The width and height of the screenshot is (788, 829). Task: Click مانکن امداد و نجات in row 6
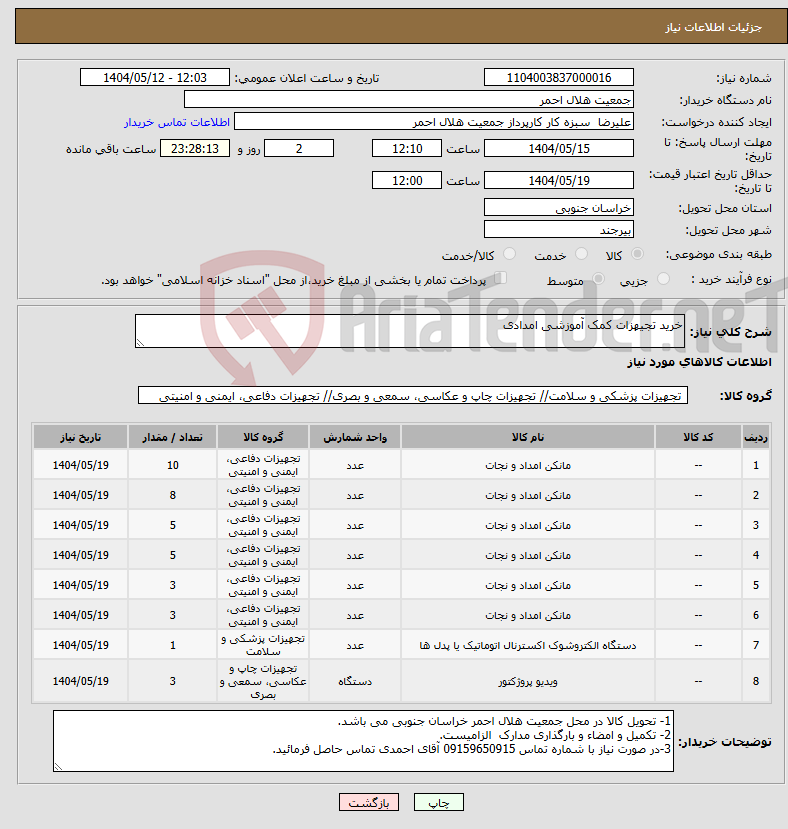pyautogui.click(x=528, y=615)
